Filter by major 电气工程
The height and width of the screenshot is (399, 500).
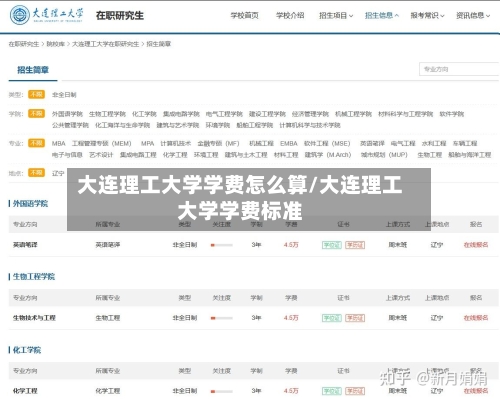pos(403,144)
